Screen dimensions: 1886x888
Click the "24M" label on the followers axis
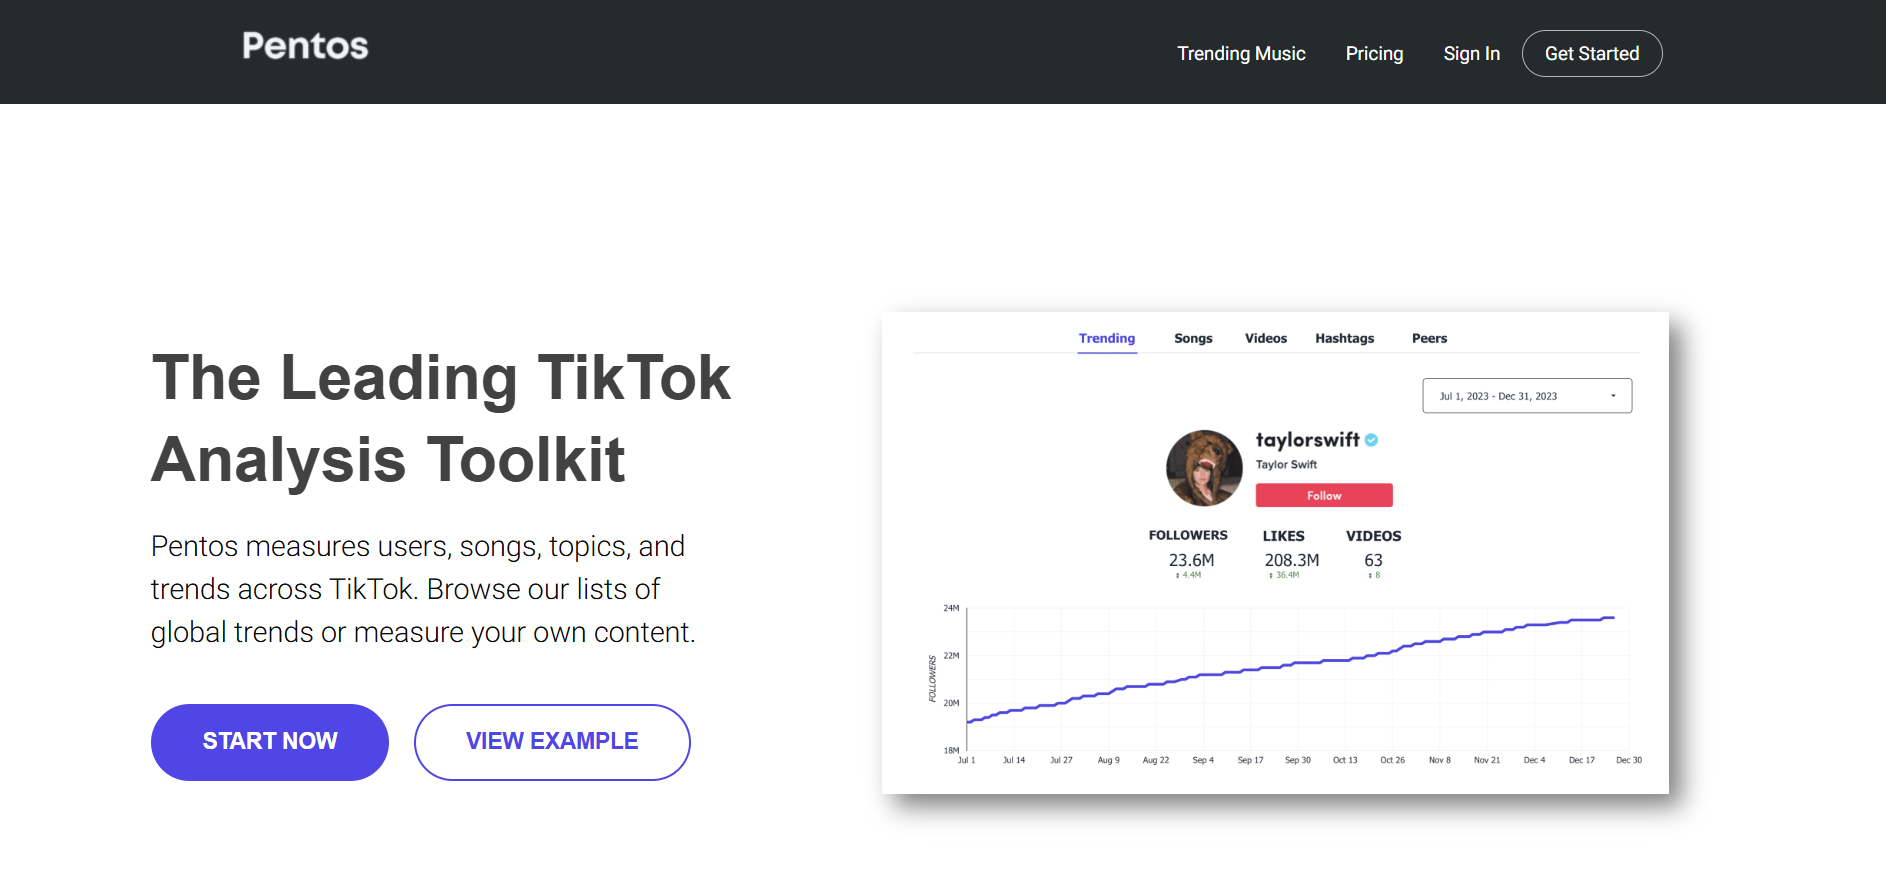(x=951, y=608)
